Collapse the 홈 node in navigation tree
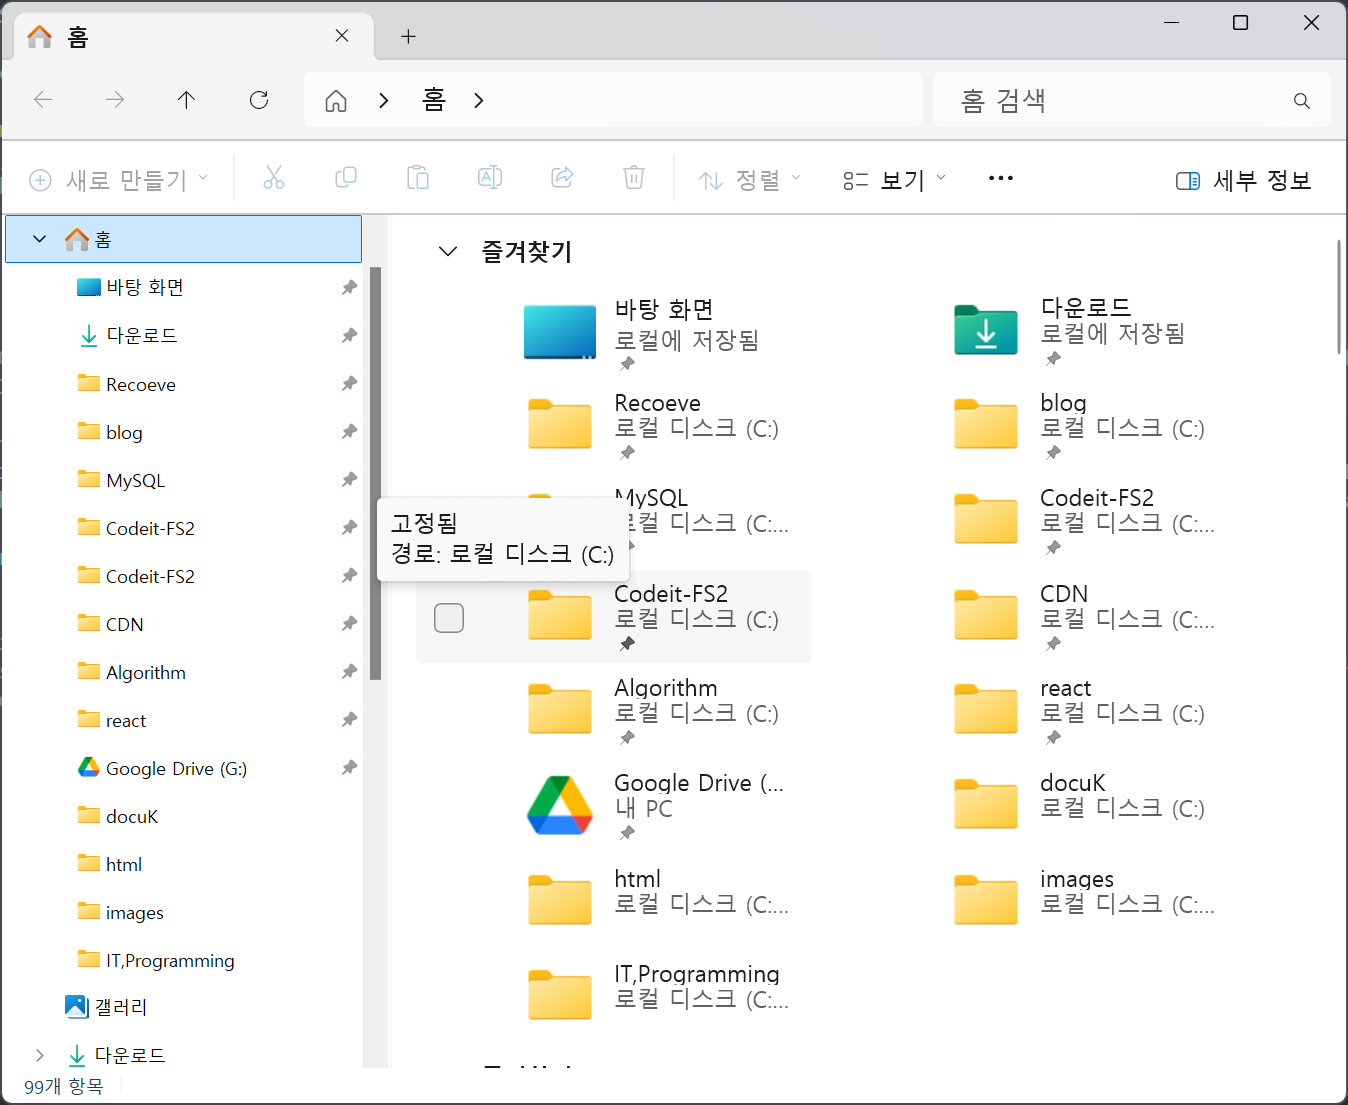The height and width of the screenshot is (1105, 1348). 39,239
